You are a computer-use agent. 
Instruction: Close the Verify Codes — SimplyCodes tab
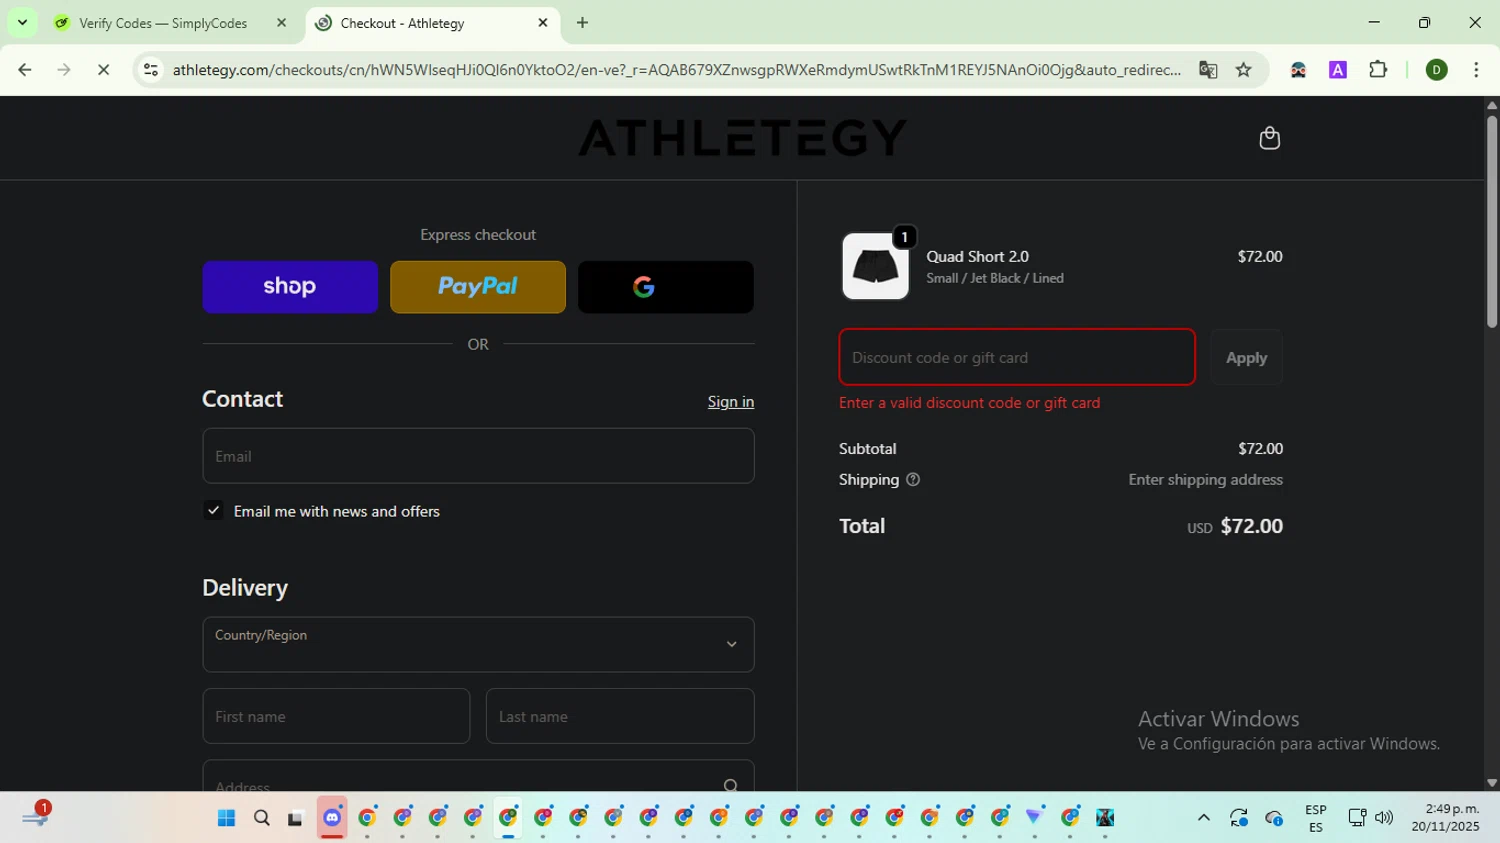281,23
